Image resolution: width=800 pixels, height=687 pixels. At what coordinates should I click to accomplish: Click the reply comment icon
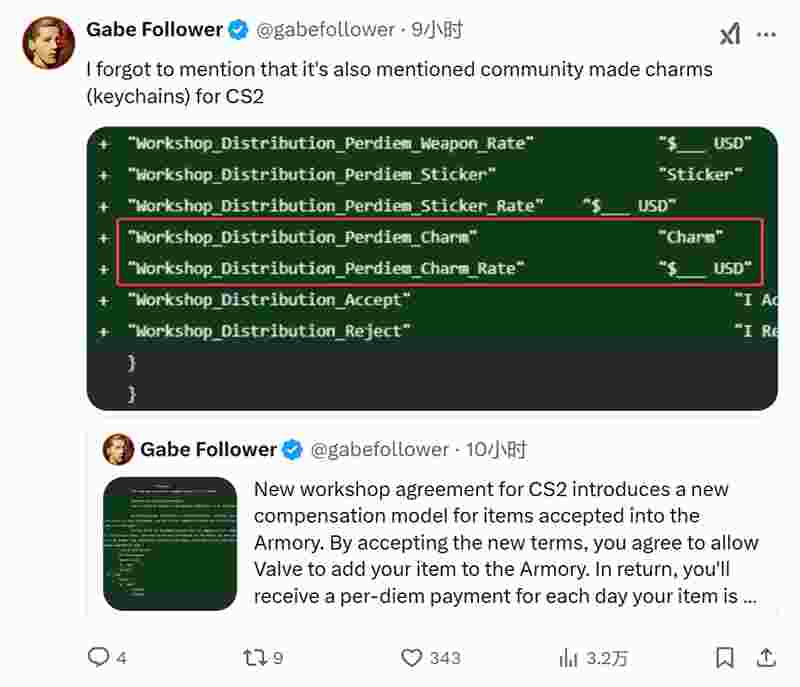point(99,657)
